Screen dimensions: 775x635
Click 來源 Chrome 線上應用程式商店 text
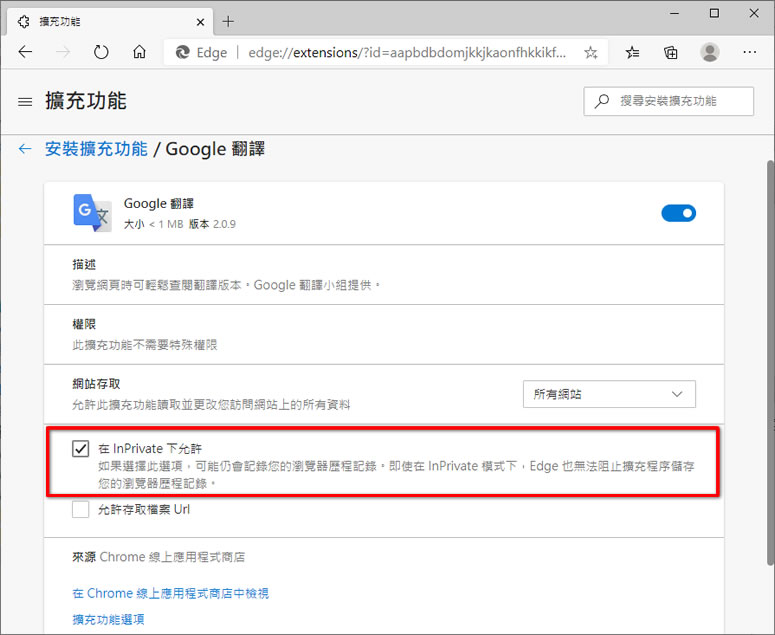coord(159,557)
